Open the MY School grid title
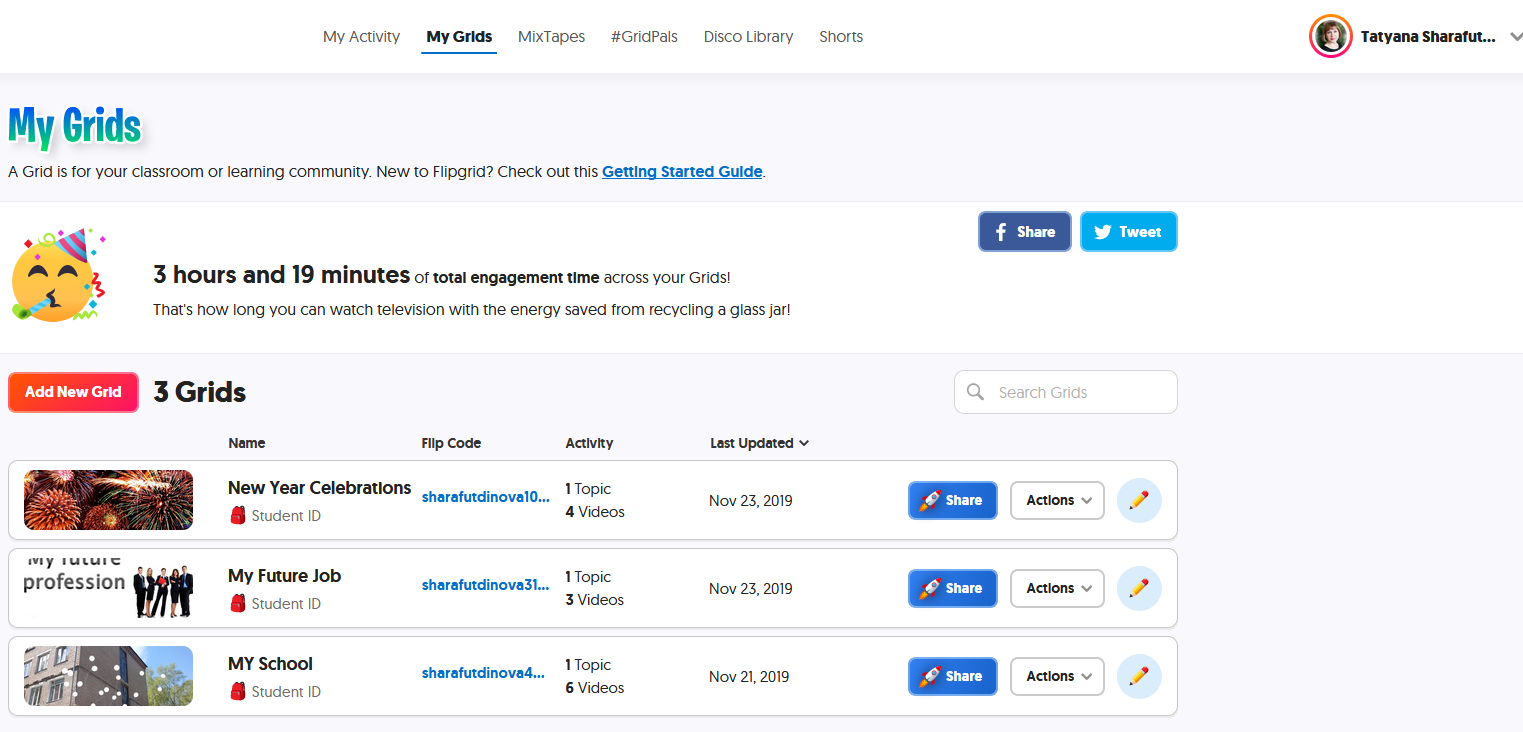 (x=270, y=664)
